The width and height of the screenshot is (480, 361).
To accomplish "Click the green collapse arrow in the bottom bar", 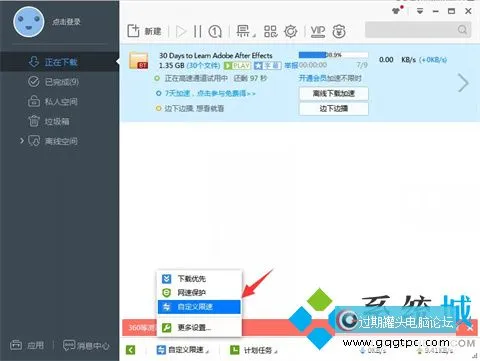I will pos(131,350).
